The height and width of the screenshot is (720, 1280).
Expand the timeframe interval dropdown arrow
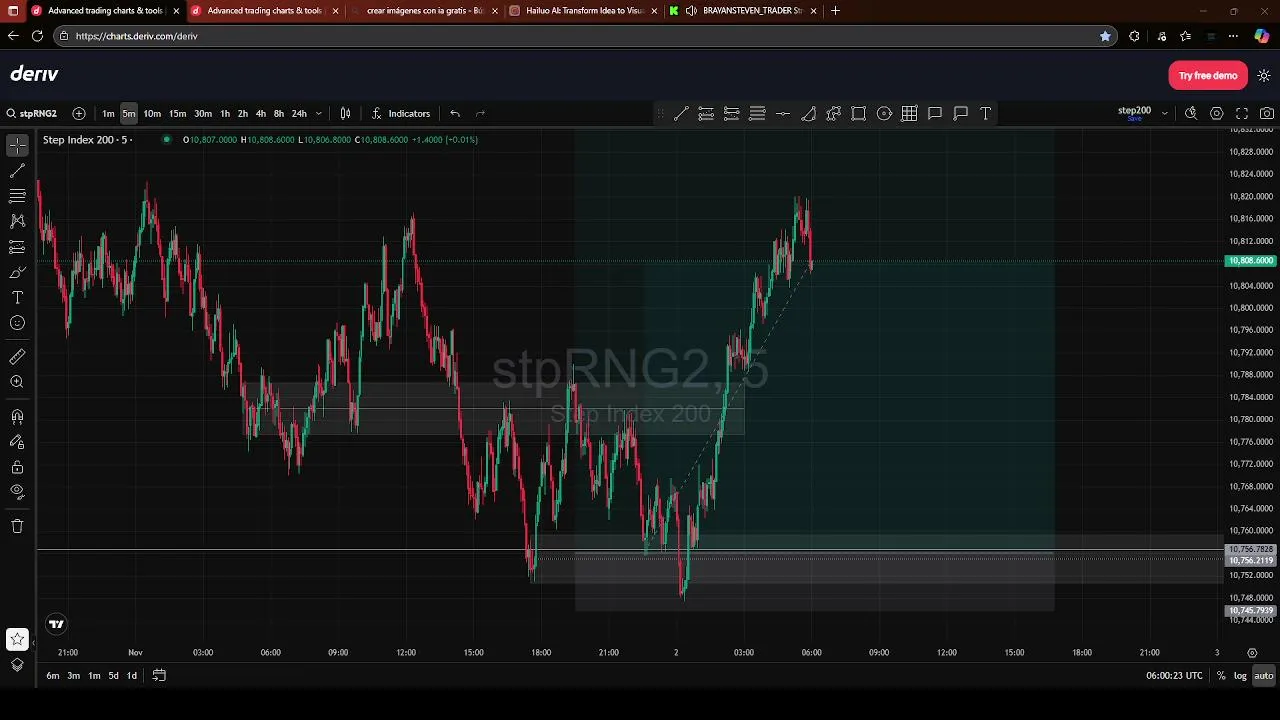(x=319, y=113)
